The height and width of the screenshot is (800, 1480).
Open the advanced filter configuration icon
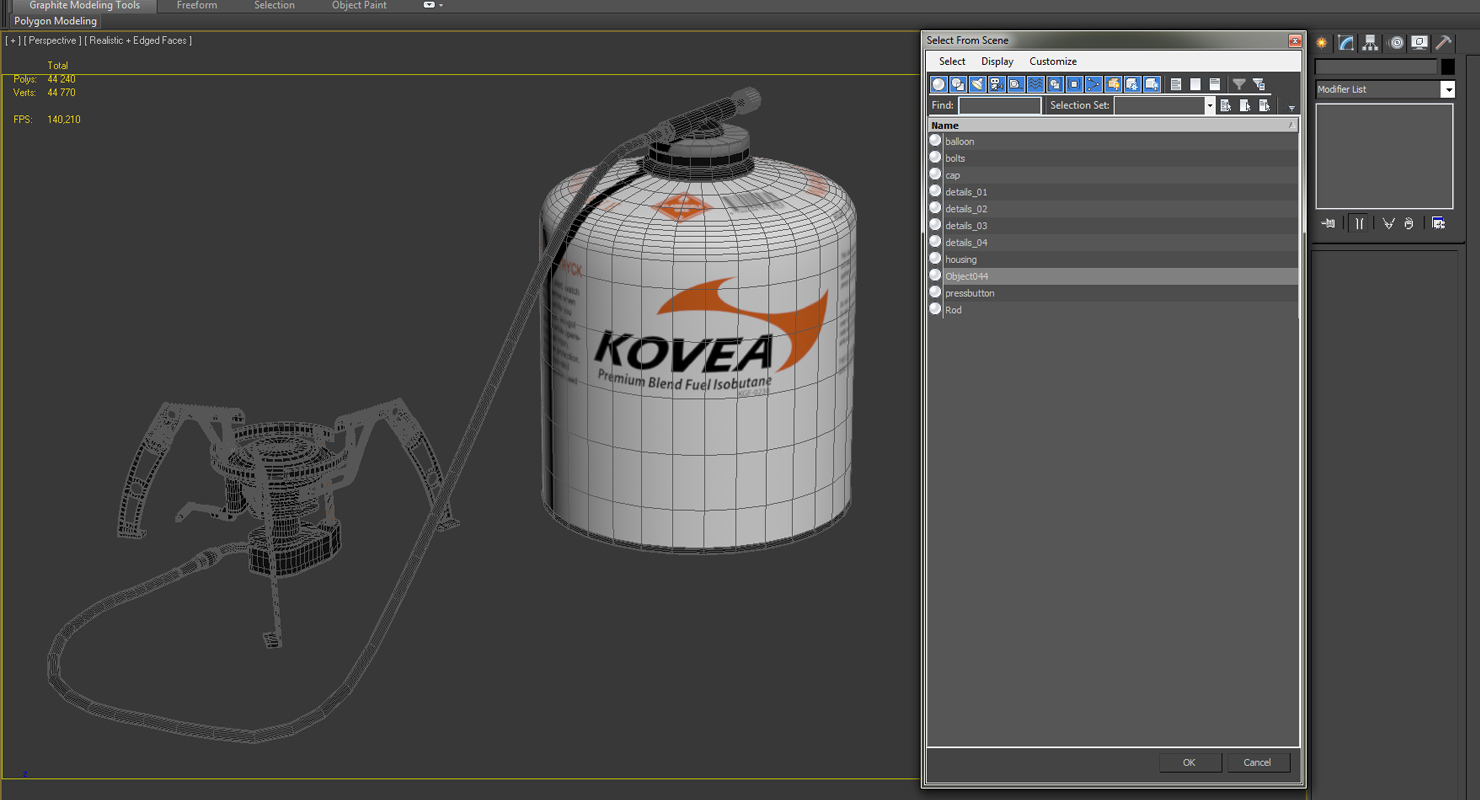click(x=1259, y=84)
